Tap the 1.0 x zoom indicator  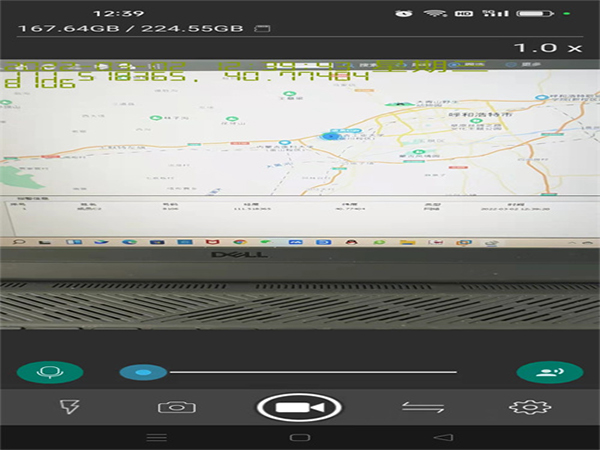[x=547, y=47]
